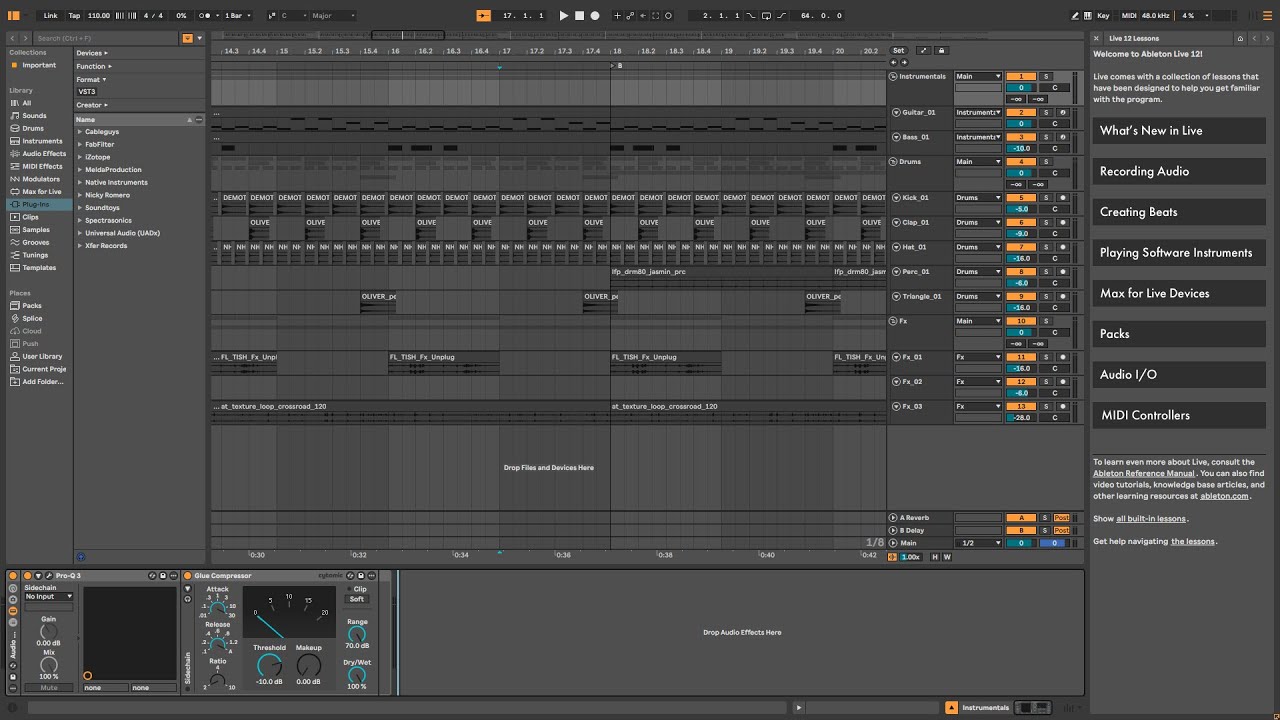Viewport: 1280px width, 720px height.
Task: Open Perc_01 output routing dropdown
Action: pyautogui.click(x=978, y=271)
